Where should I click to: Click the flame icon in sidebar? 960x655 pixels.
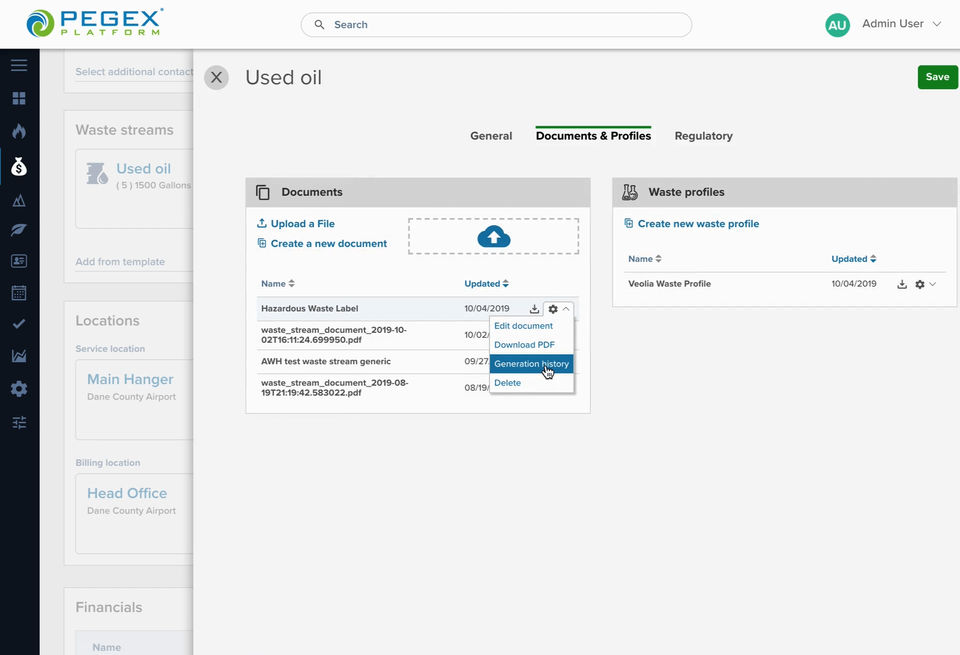[19, 131]
